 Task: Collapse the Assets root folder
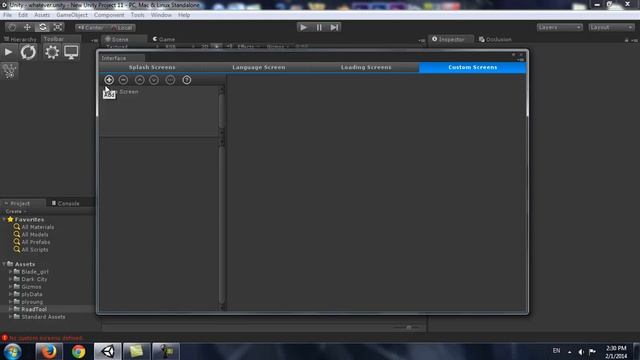pos(4,264)
